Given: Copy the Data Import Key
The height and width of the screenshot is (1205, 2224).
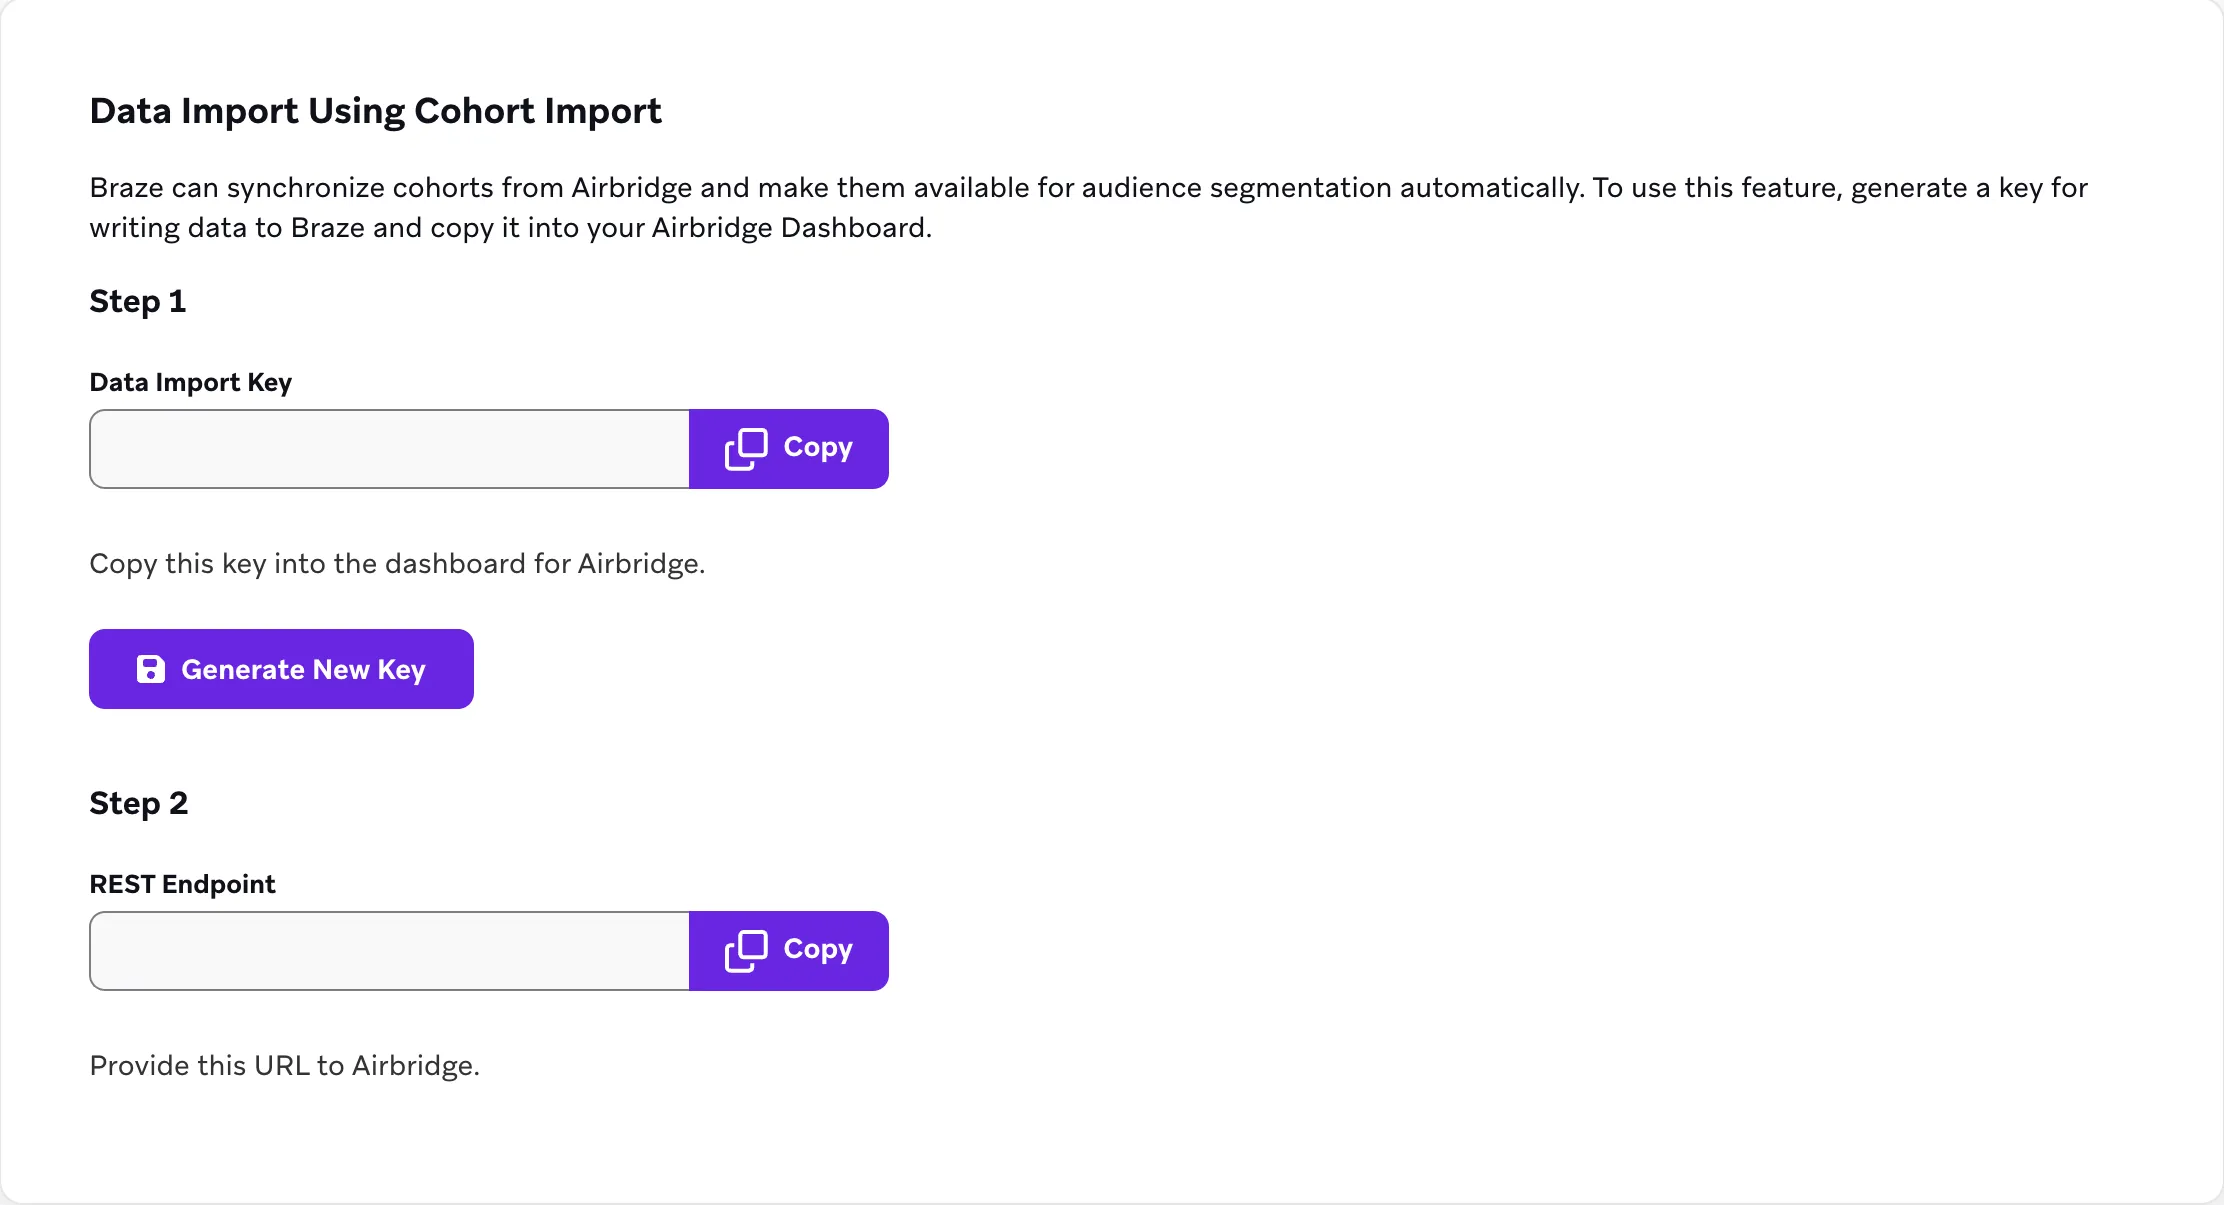Looking at the screenshot, I should (x=789, y=449).
